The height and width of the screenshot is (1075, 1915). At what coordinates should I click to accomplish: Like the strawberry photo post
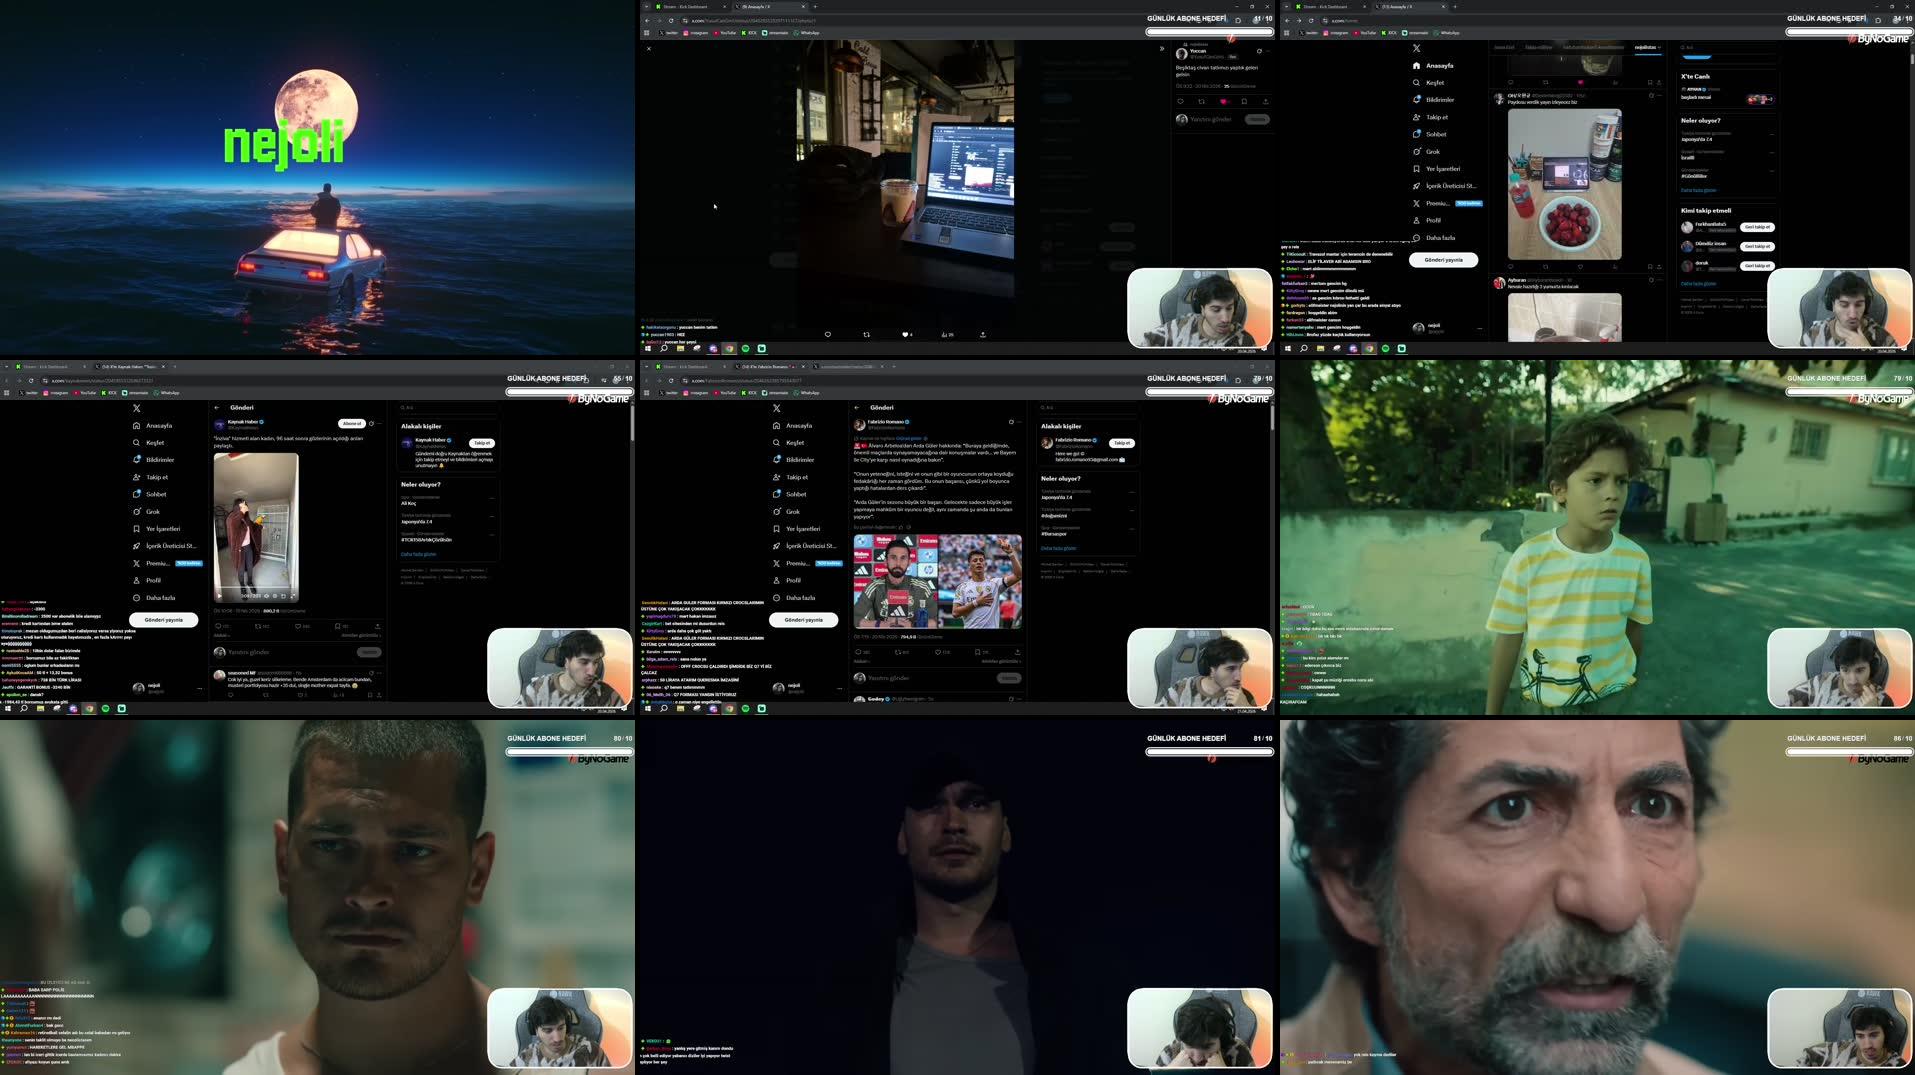(1580, 267)
